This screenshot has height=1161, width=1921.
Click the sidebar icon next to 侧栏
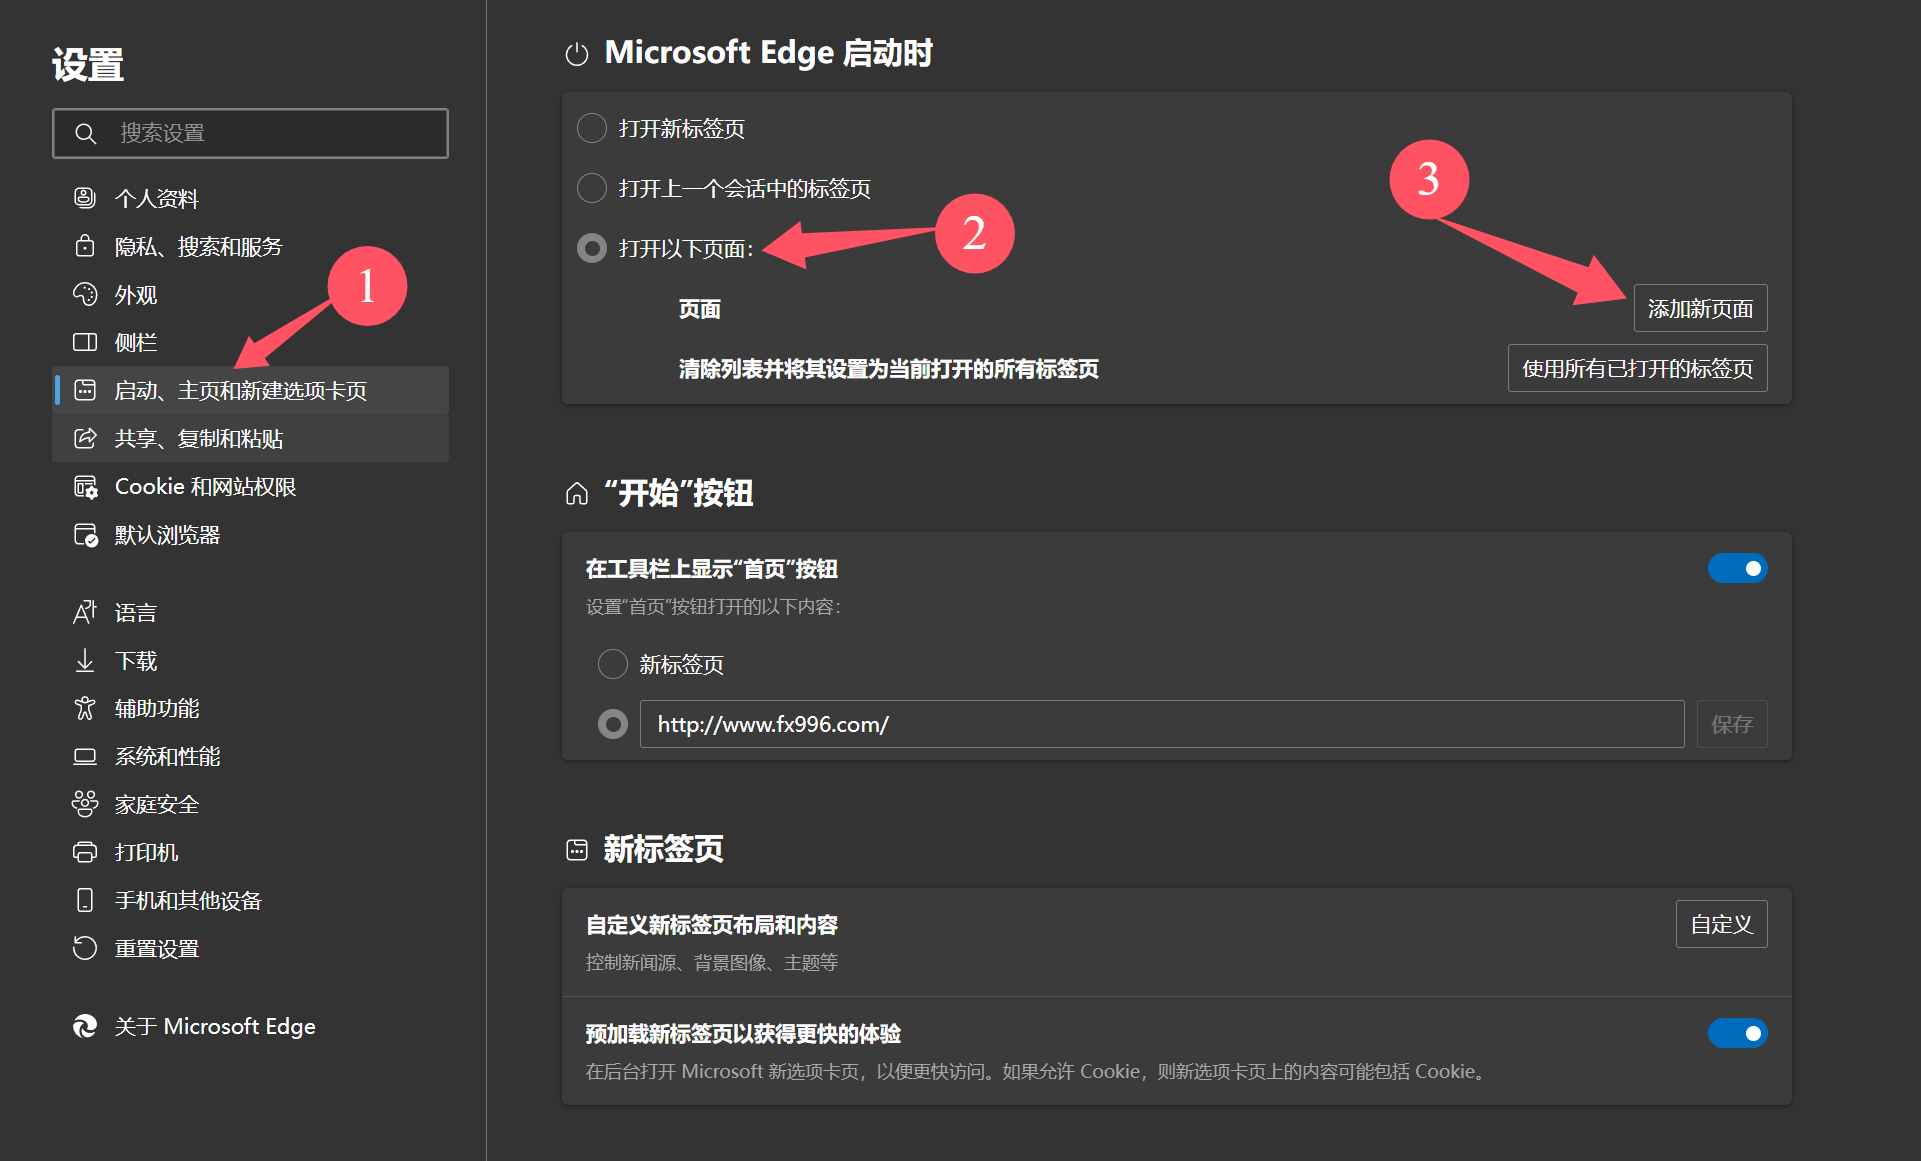85,342
